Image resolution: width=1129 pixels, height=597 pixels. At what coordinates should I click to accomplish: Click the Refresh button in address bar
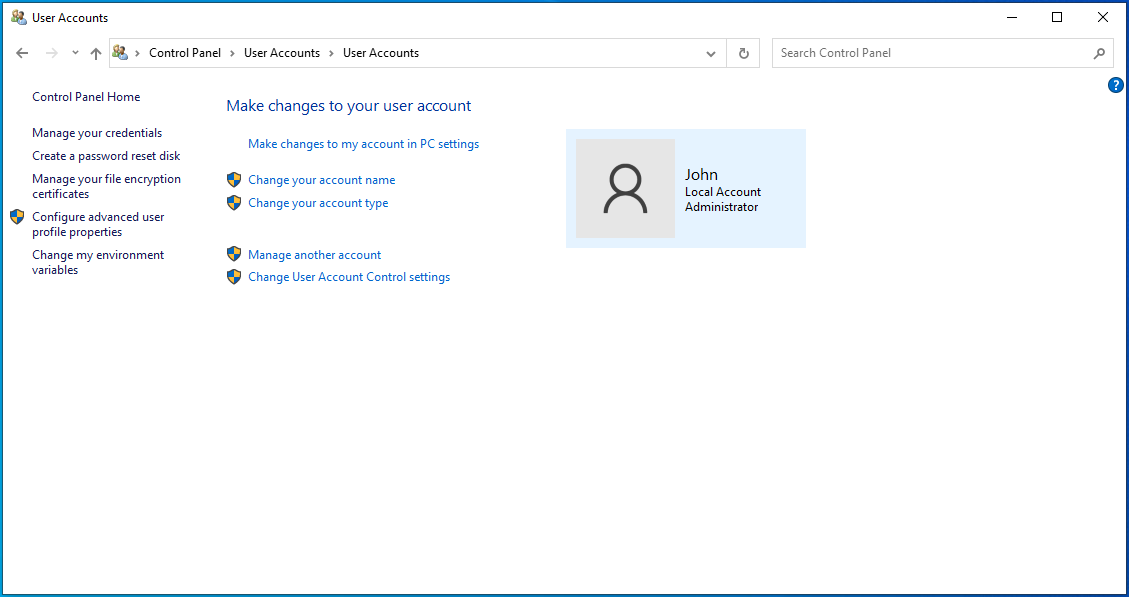point(744,54)
